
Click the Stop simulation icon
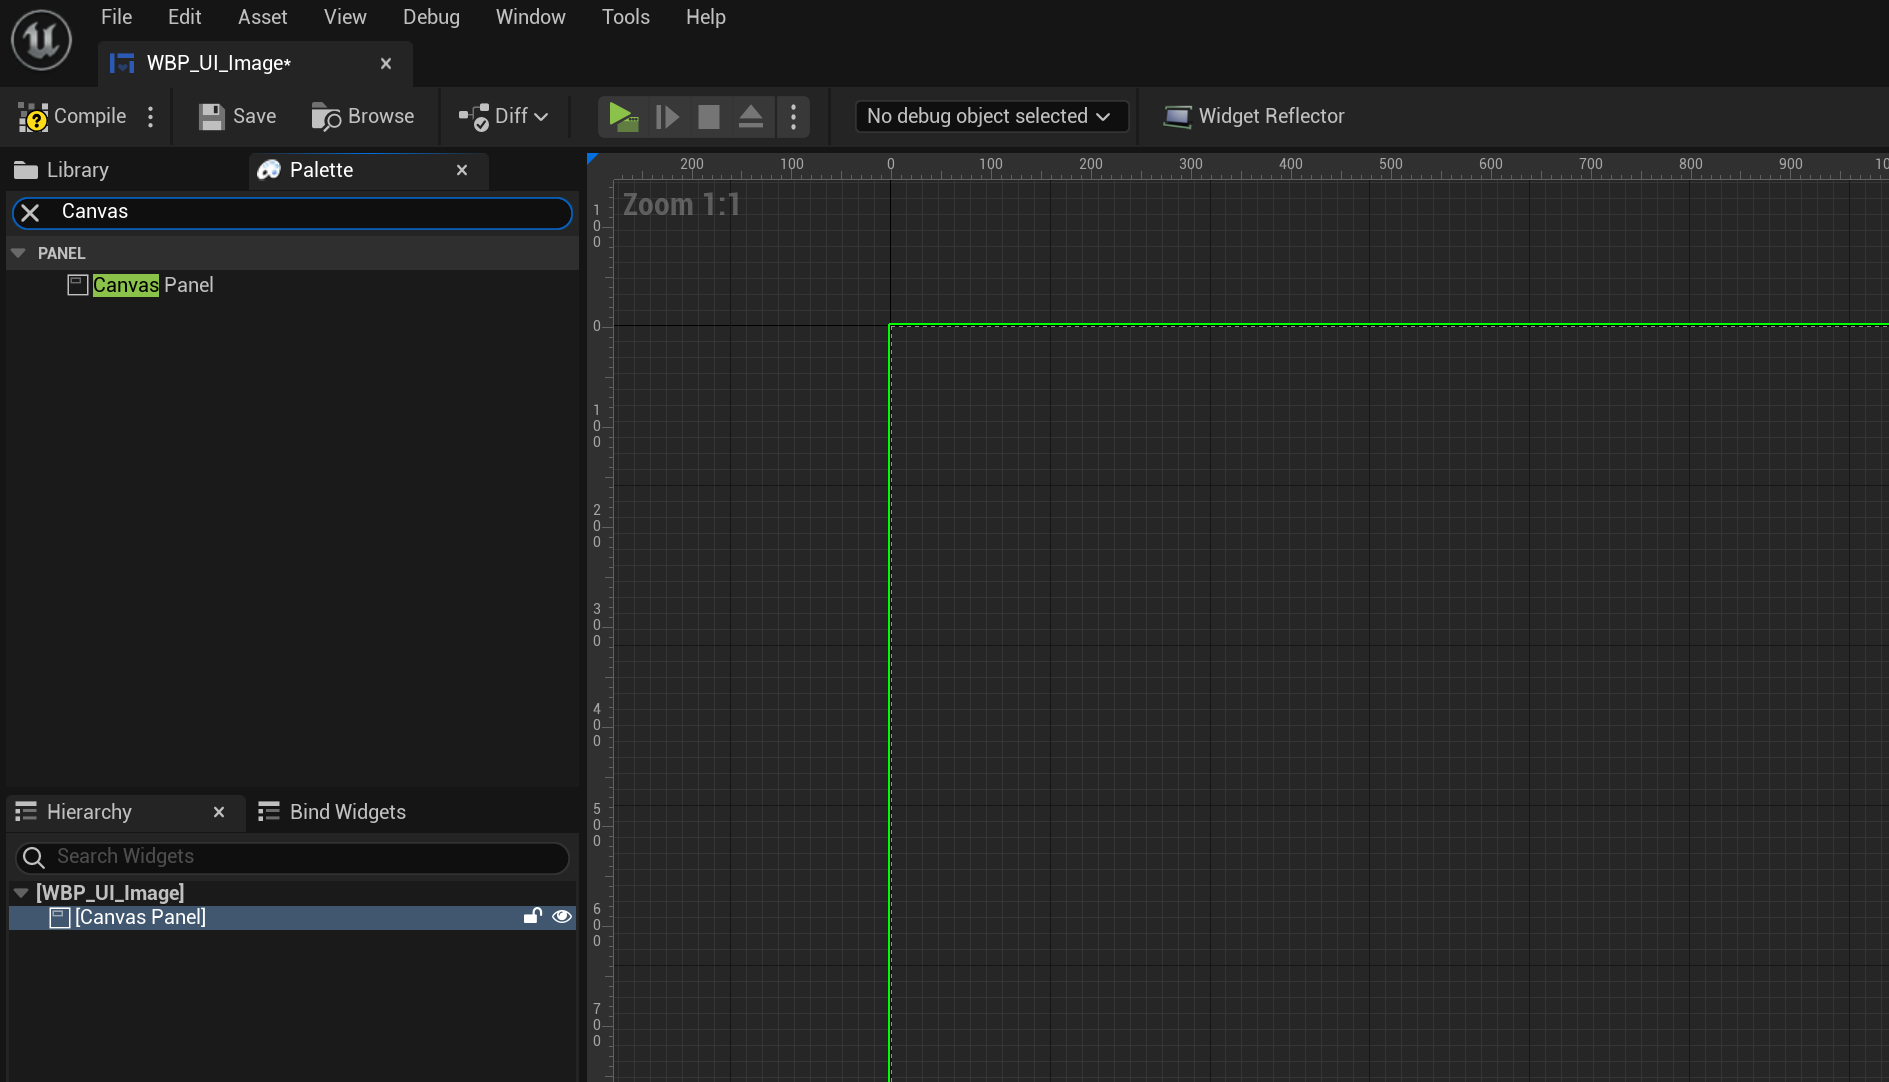709,117
